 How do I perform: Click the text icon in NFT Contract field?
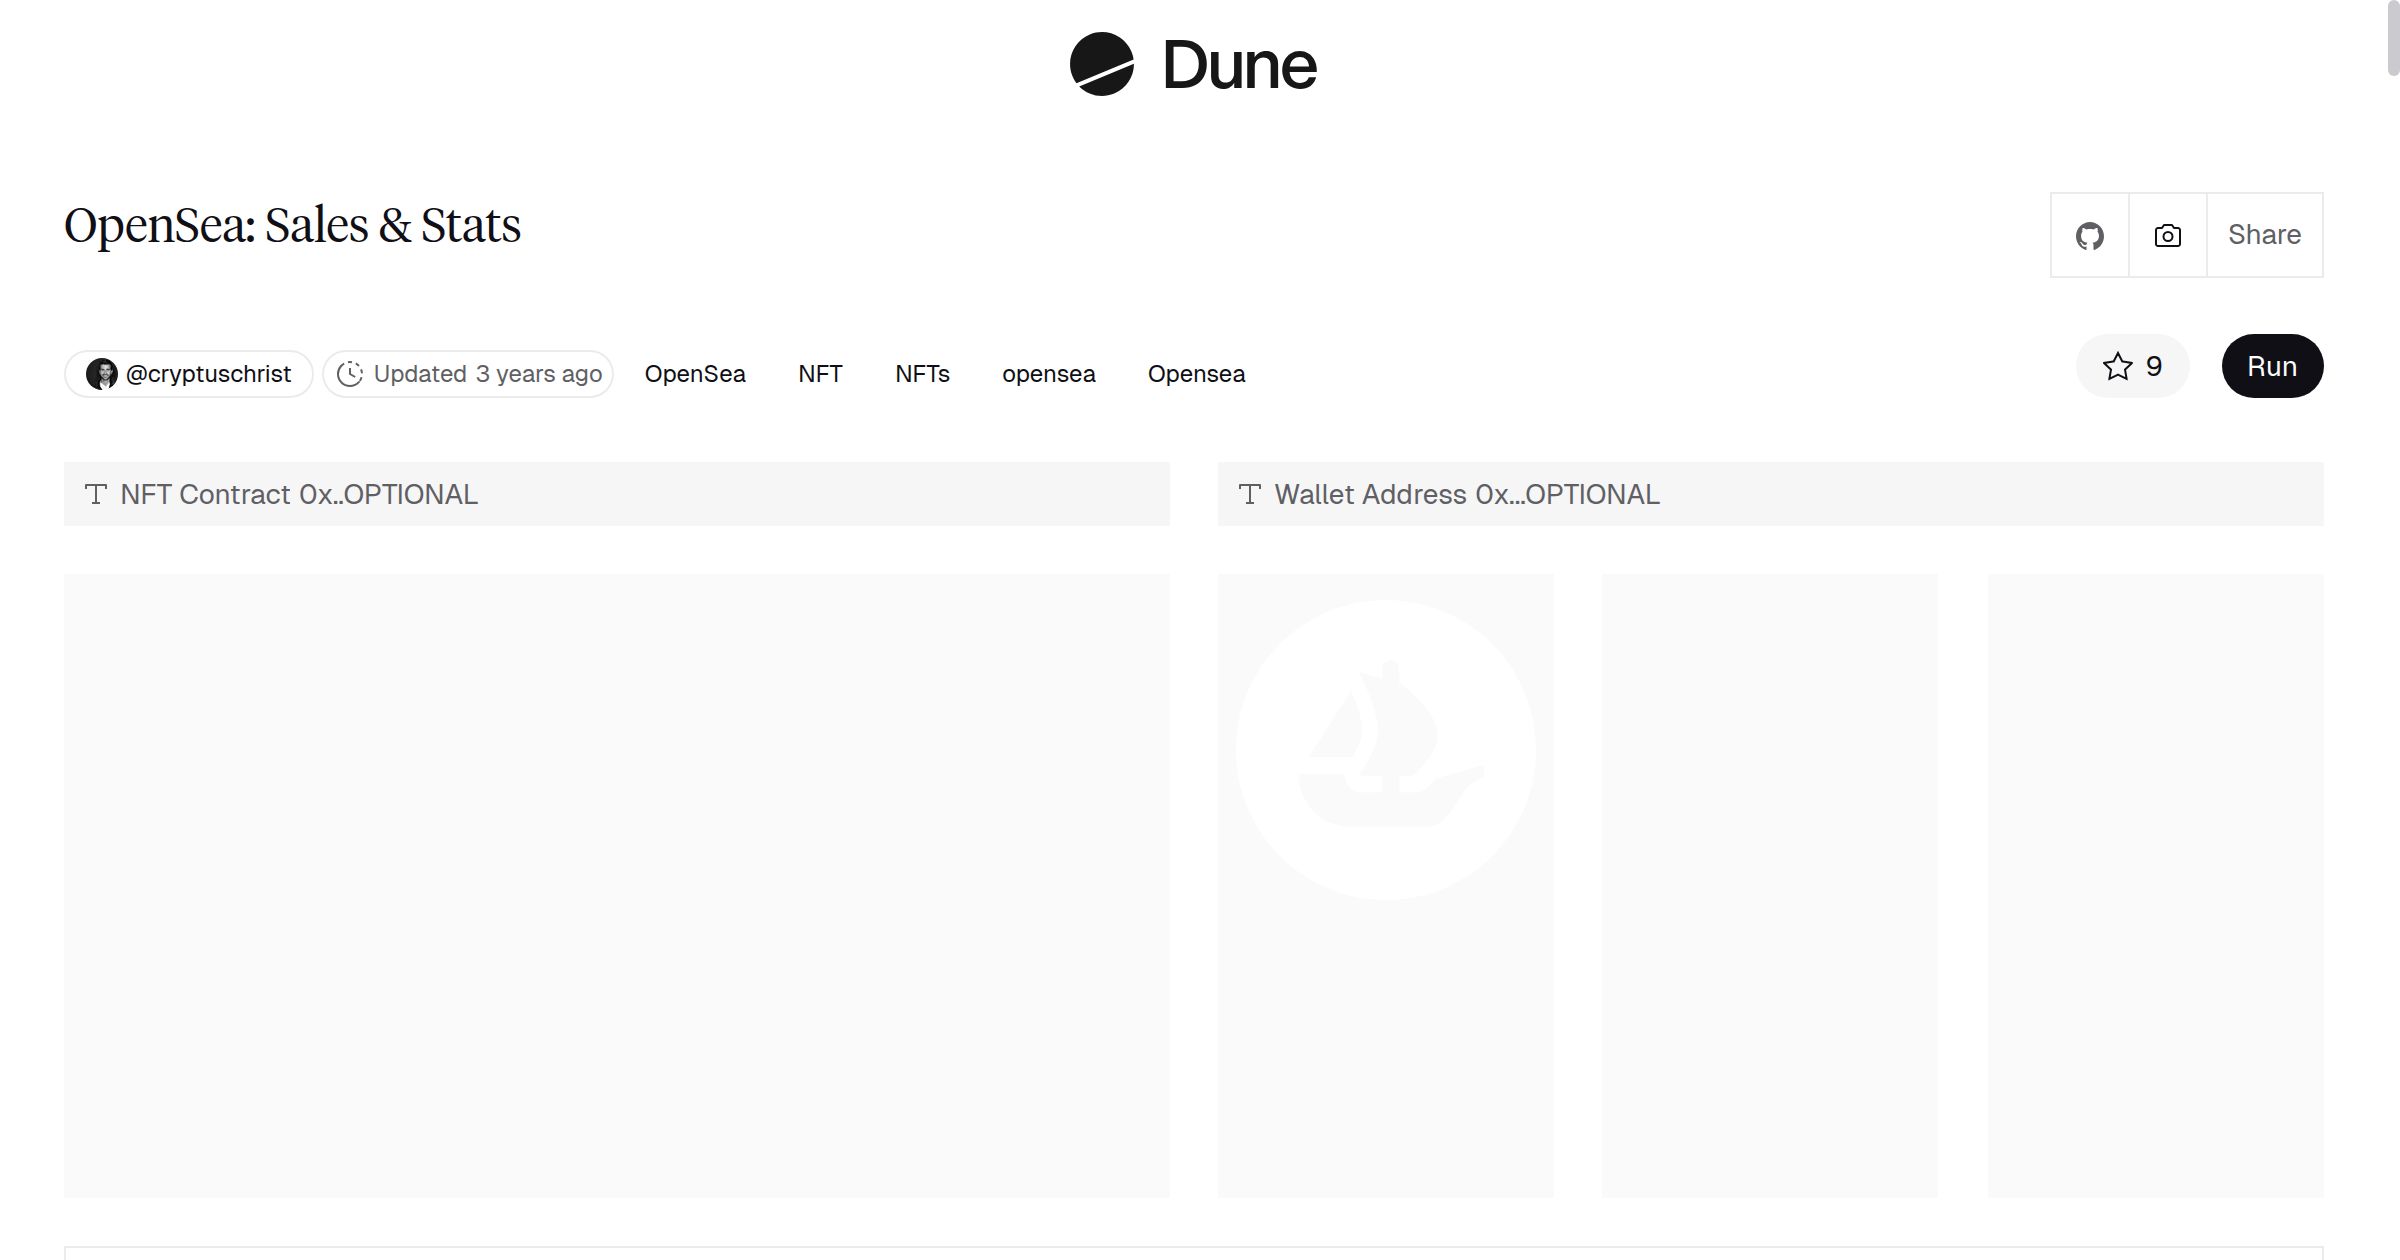click(96, 494)
